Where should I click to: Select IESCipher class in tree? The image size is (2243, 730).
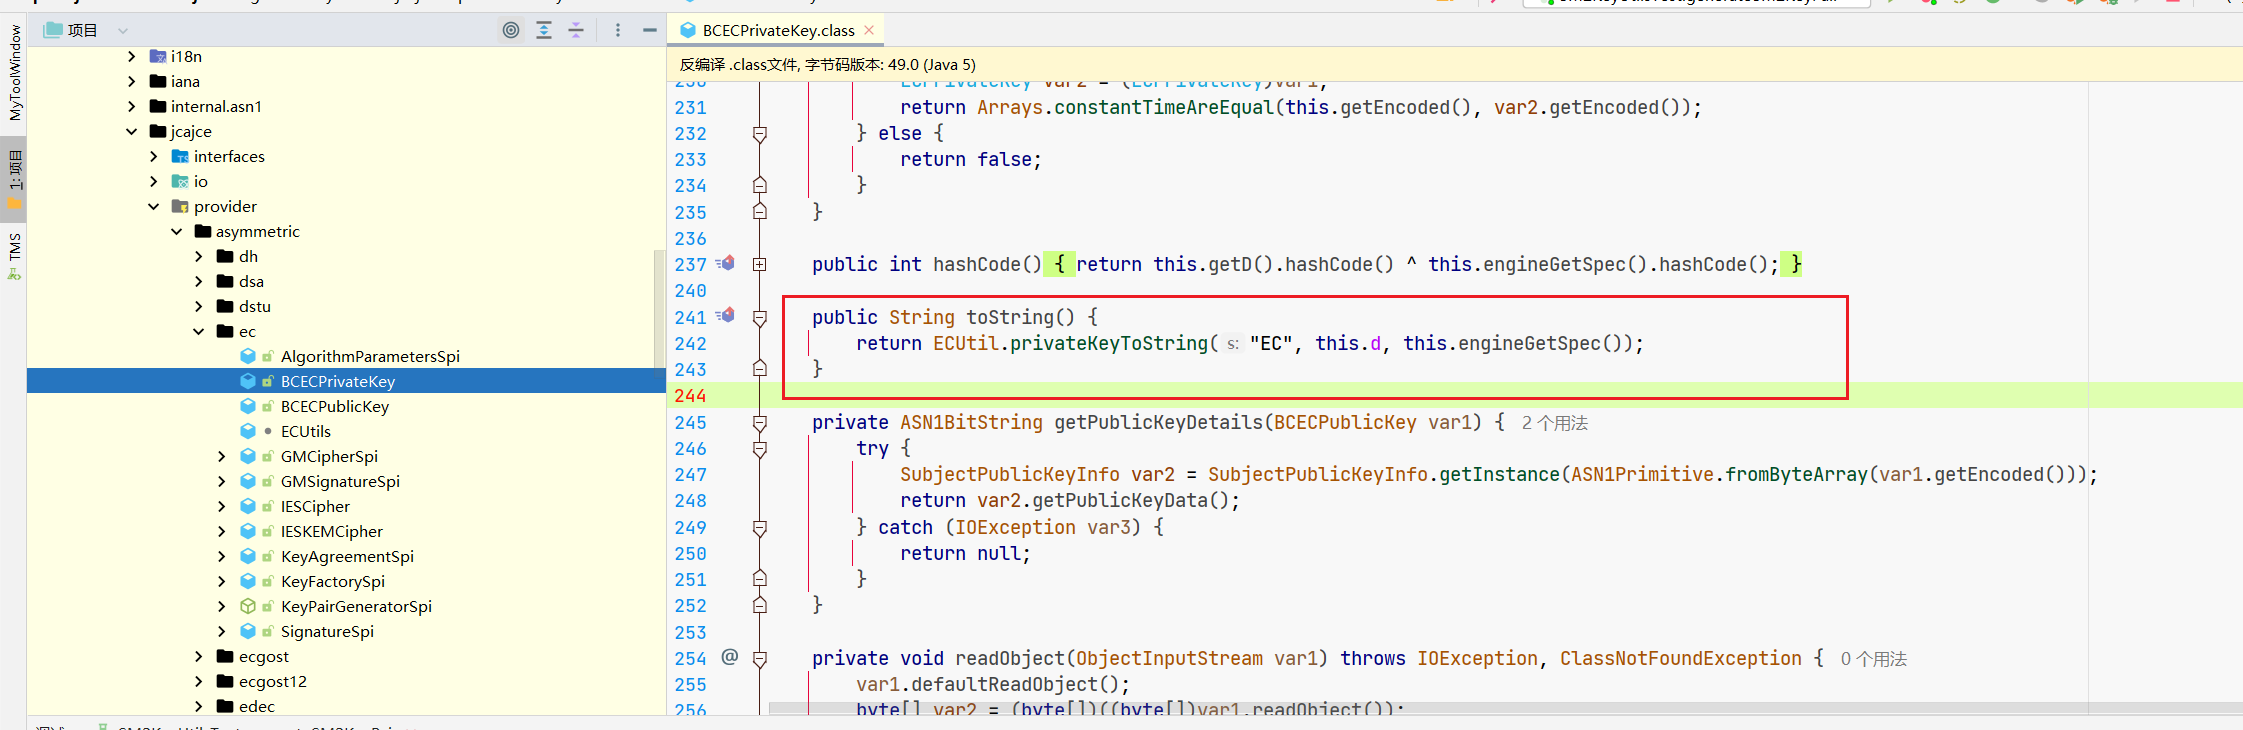pos(315,506)
